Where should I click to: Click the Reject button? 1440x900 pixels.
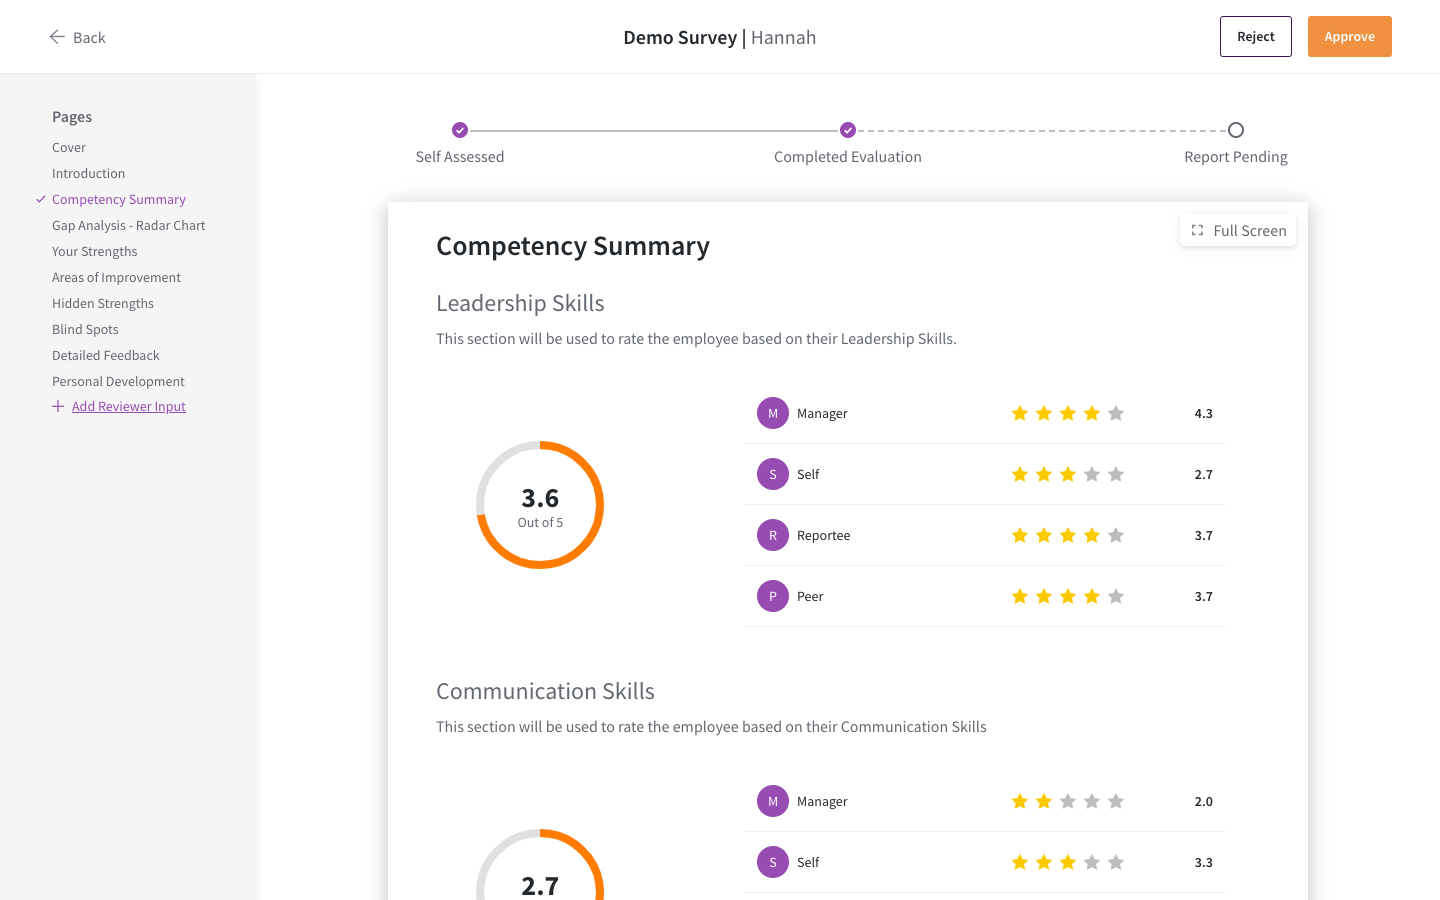[1255, 36]
